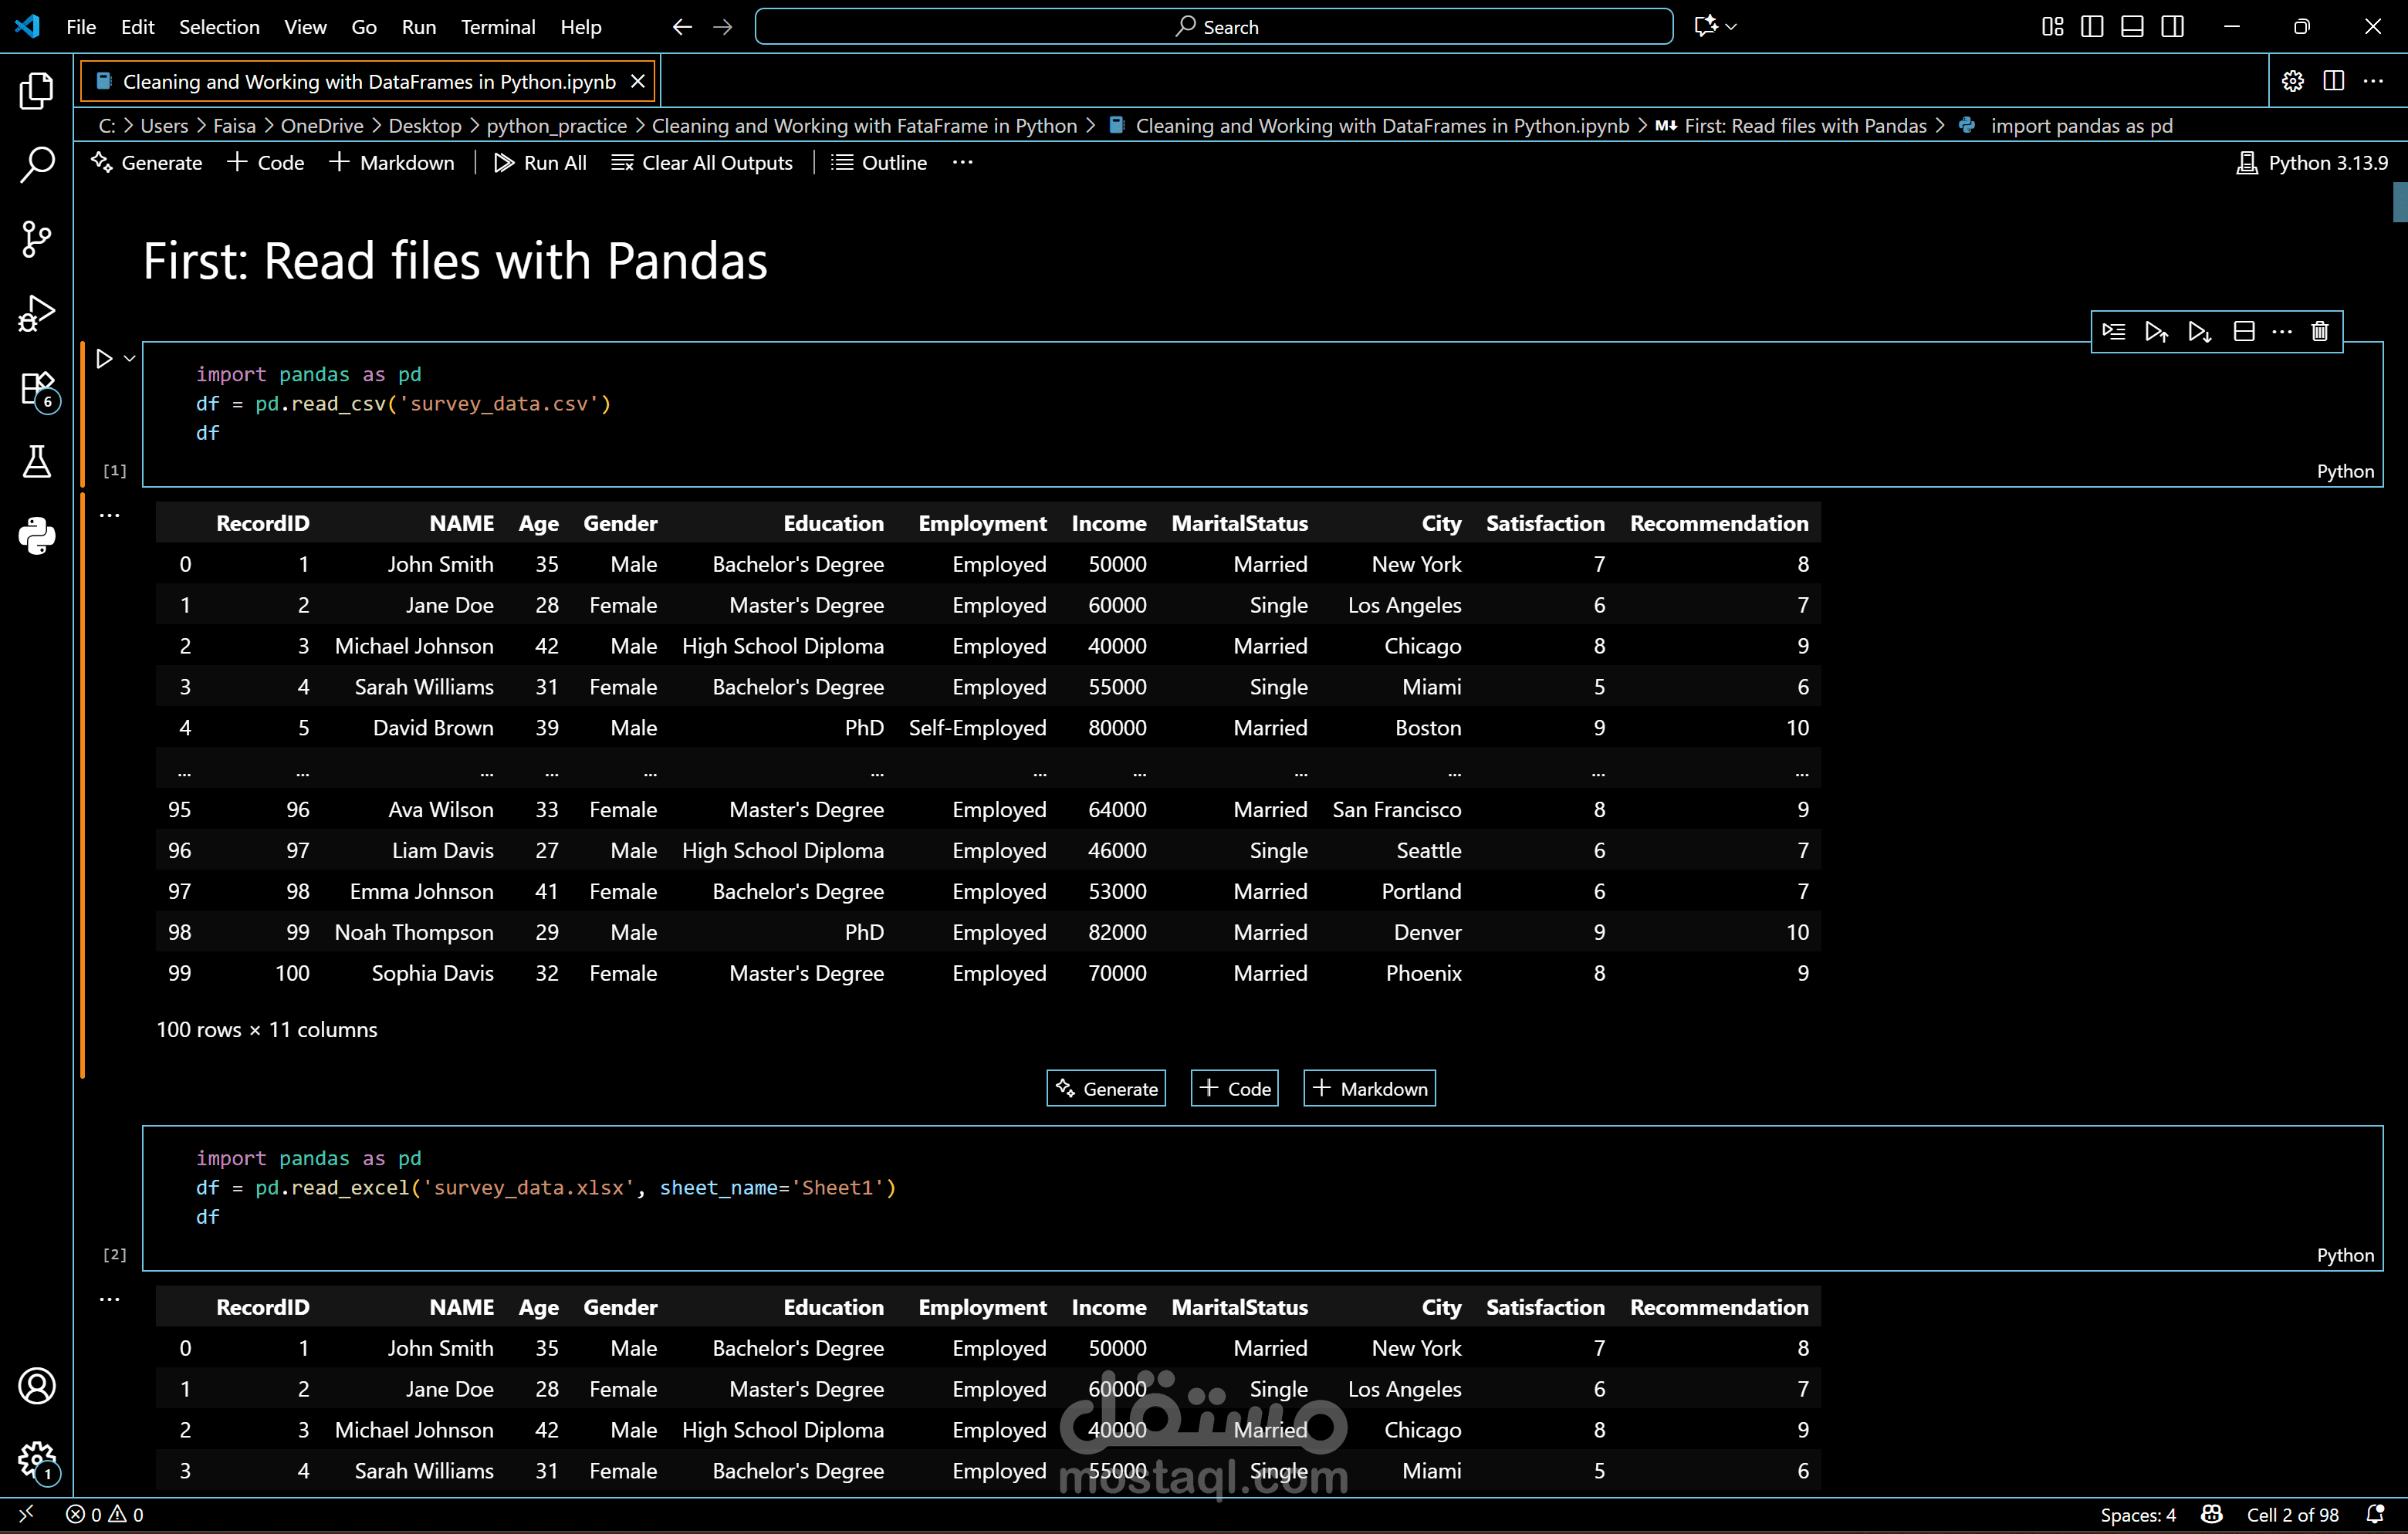2408x1534 pixels.
Task: Open errors and warnings in status bar
Action: [105, 1514]
